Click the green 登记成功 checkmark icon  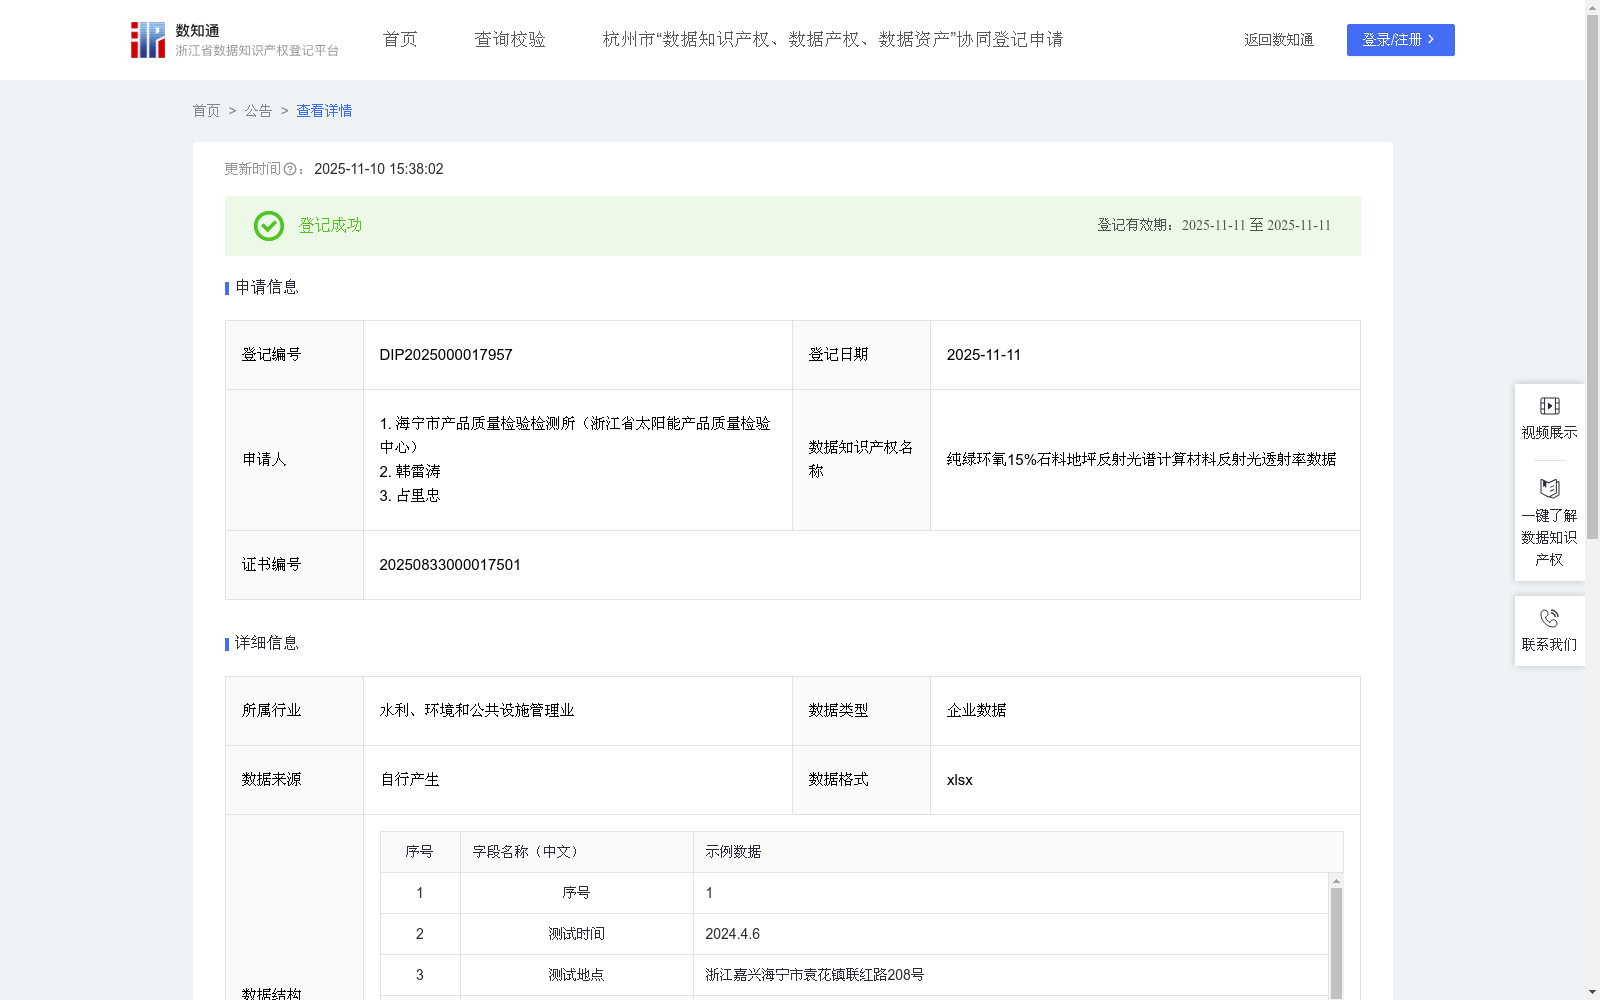coord(269,226)
